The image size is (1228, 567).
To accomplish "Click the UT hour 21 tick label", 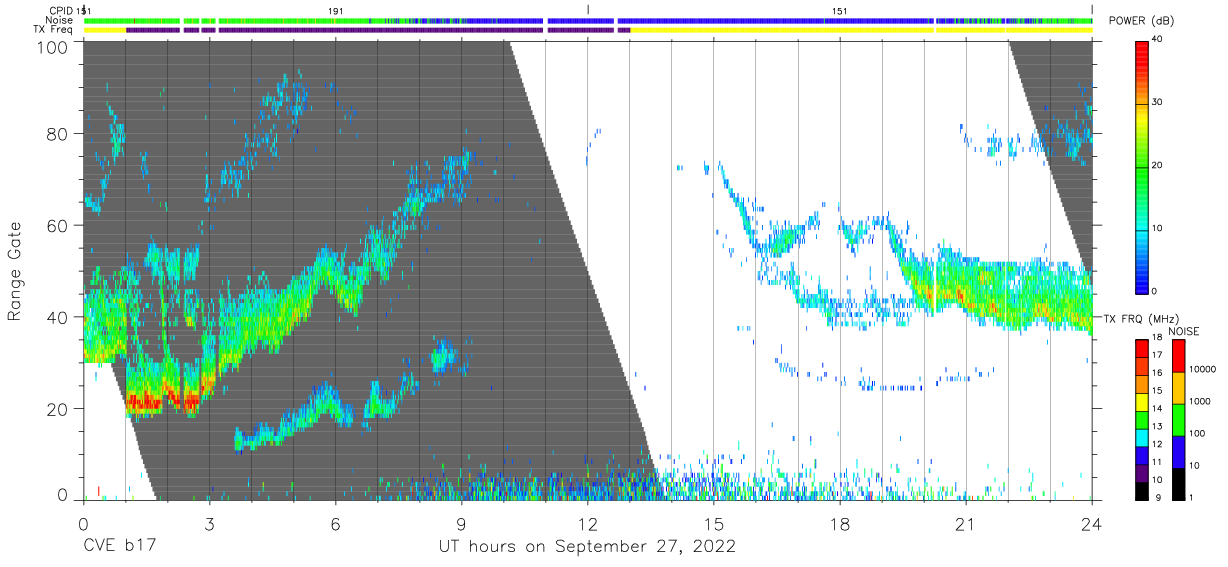I will pyautogui.click(x=966, y=523).
